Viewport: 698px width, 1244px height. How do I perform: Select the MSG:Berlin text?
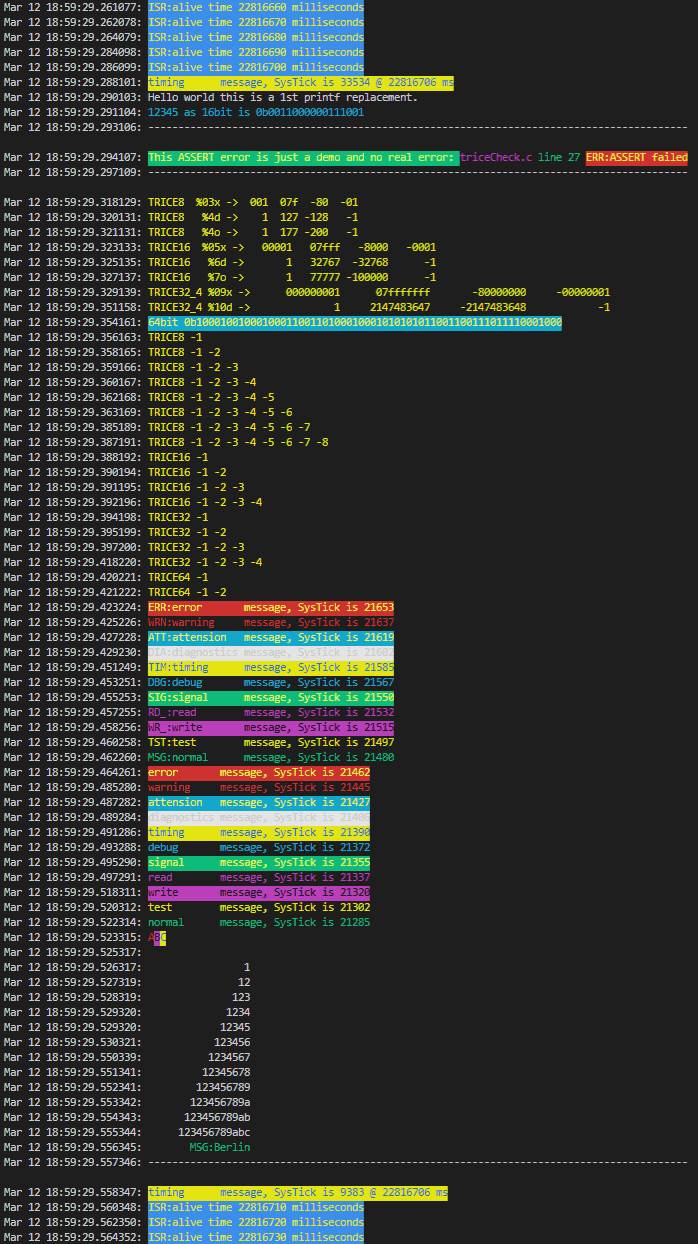220,1147
